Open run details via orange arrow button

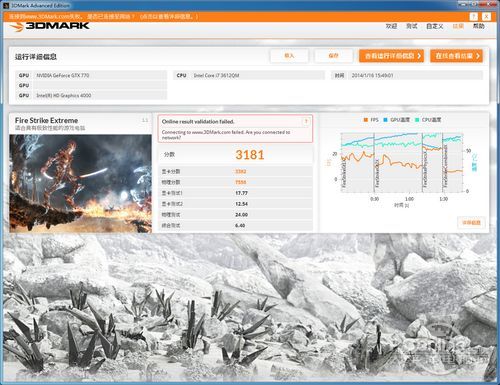point(391,56)
